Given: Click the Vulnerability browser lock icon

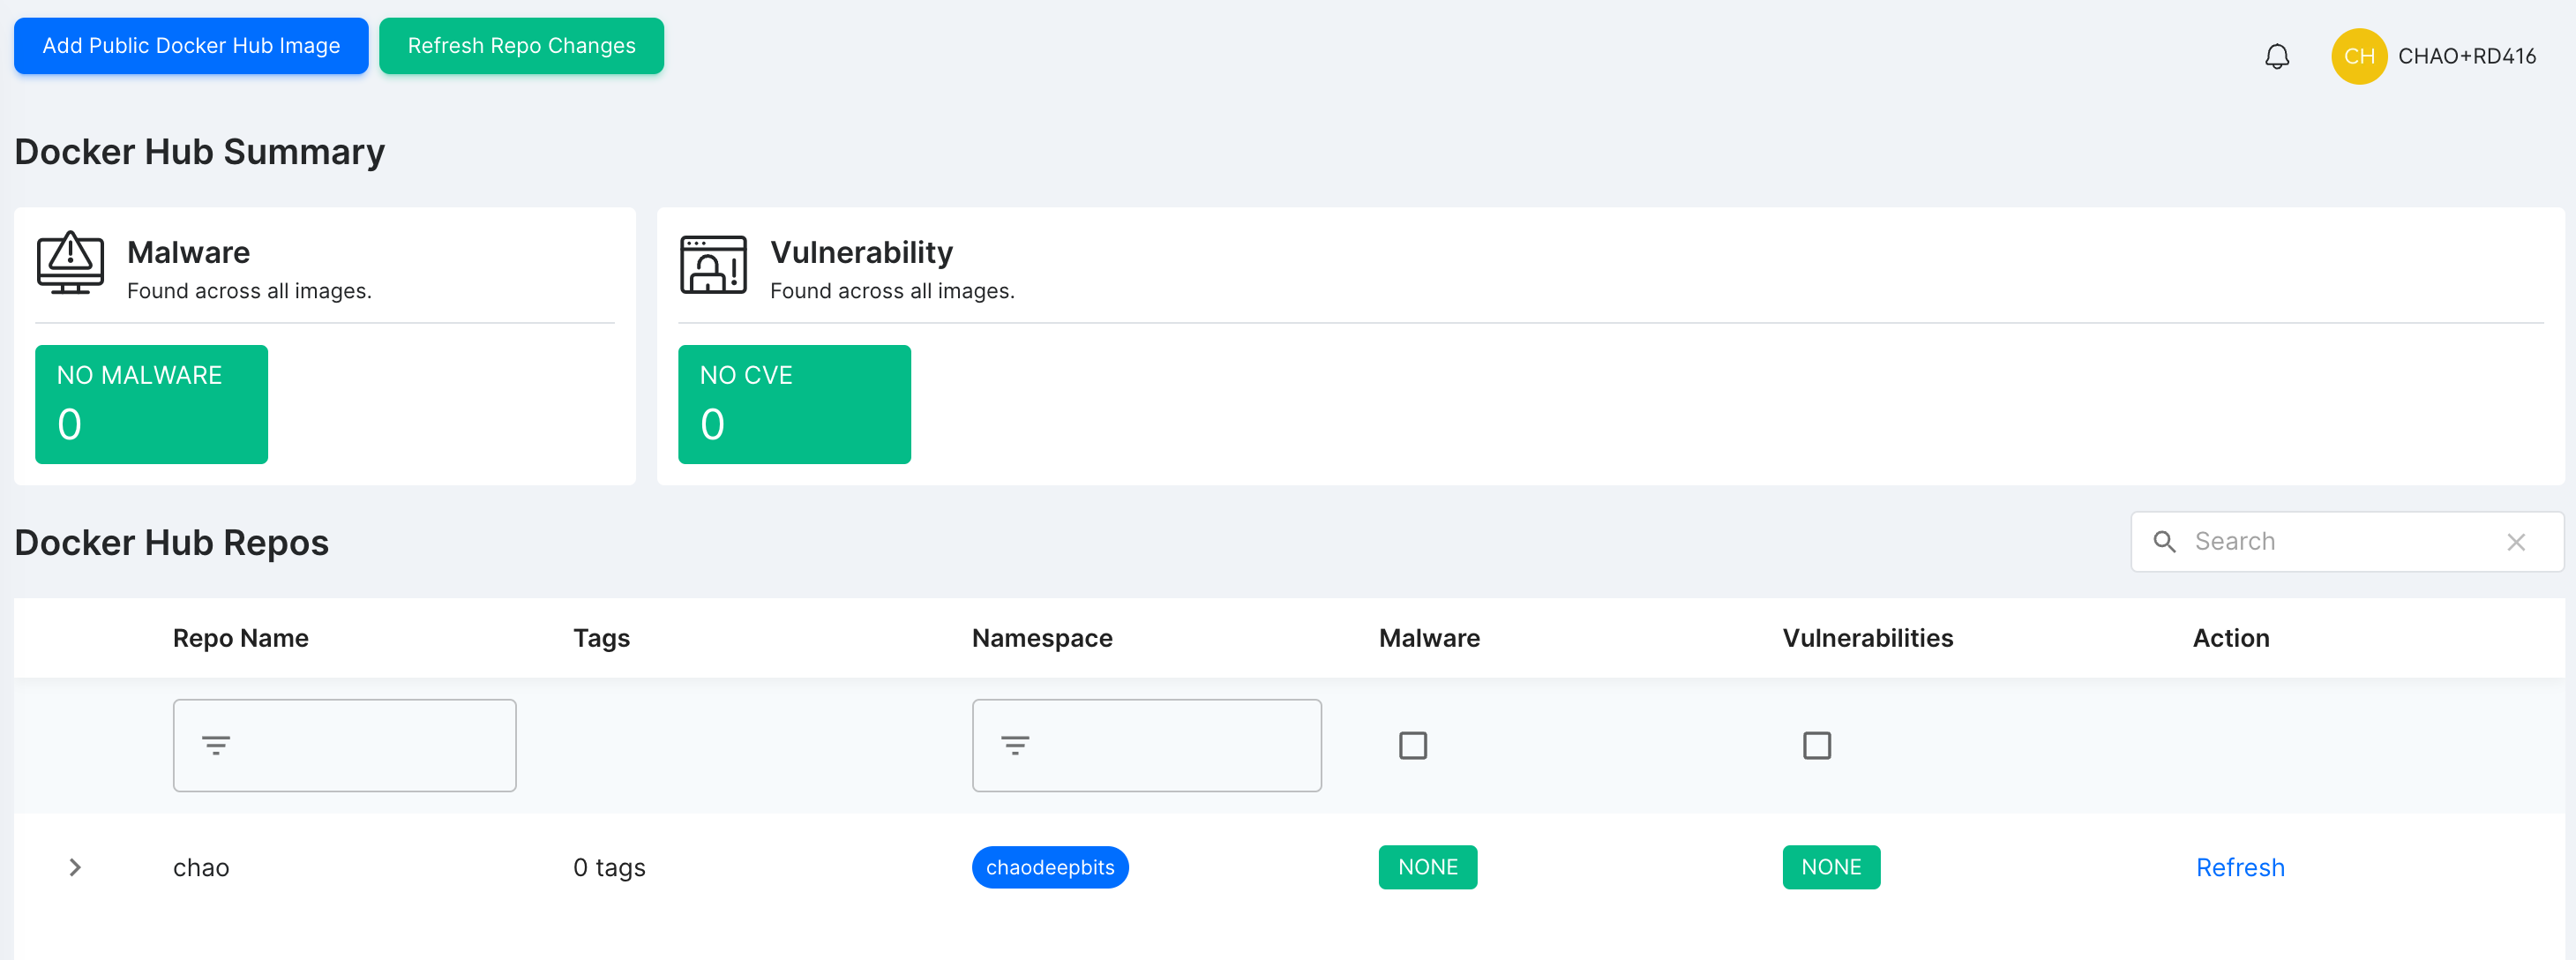Looking at the screenshot, I should 713,265.
